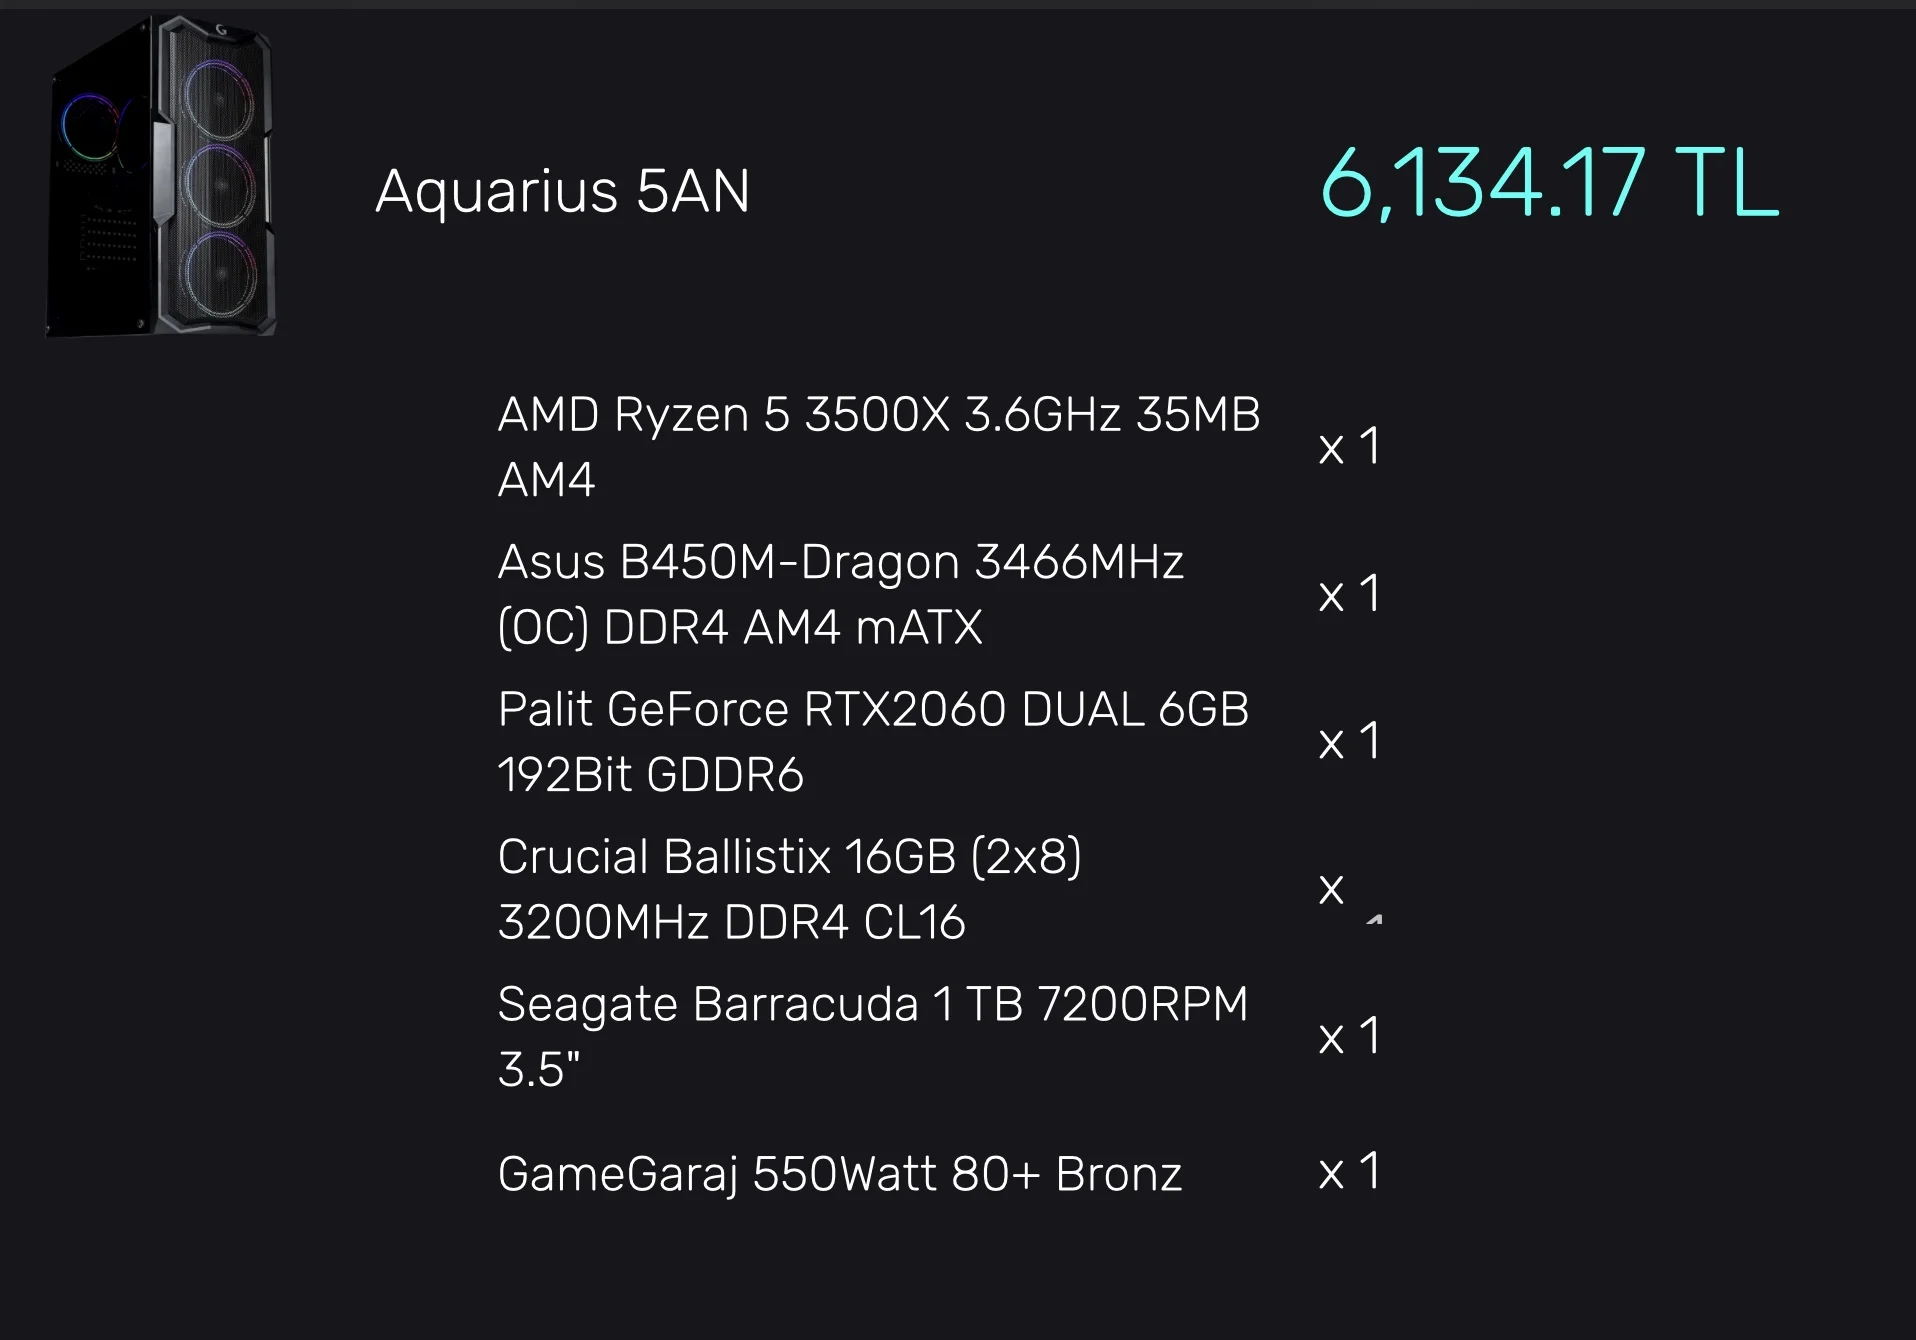Click quantity x 1 beside Asus motherboard

(x=1350, y=594)
